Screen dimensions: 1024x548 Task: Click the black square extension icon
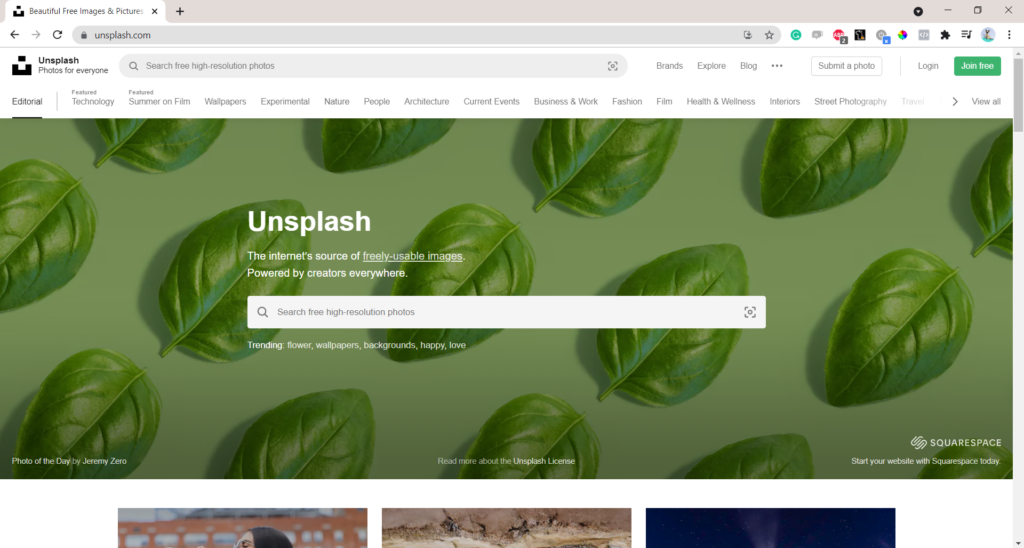(860, 35)
